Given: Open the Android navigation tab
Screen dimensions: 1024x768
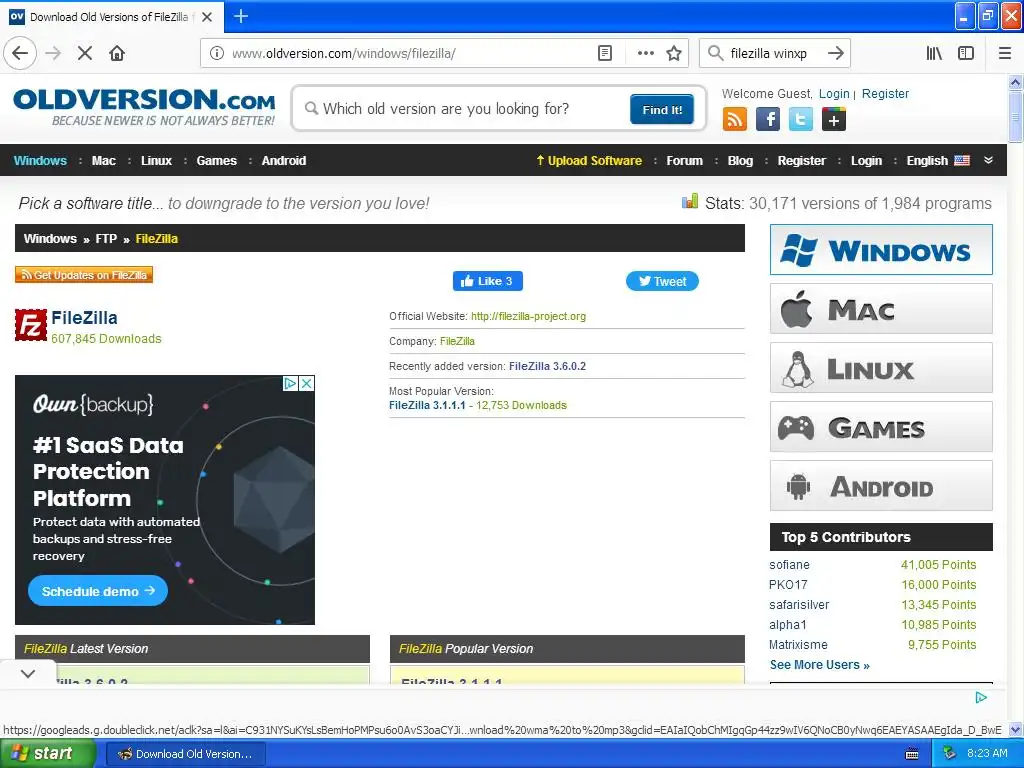Looking at the screenshot, I should (x=283, y=161).
